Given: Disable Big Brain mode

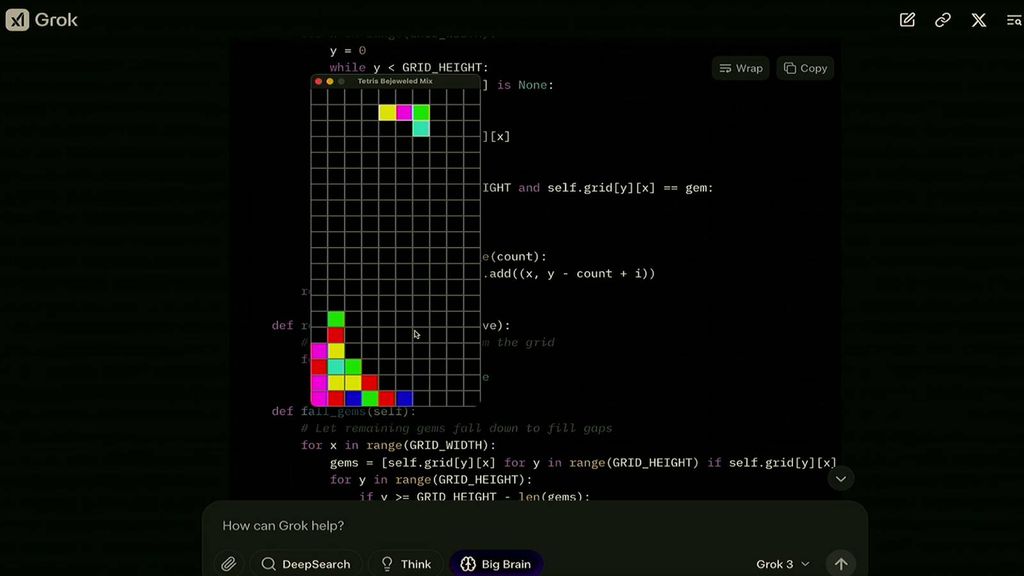Looking at the screenshot, I should tap(496, 563).
